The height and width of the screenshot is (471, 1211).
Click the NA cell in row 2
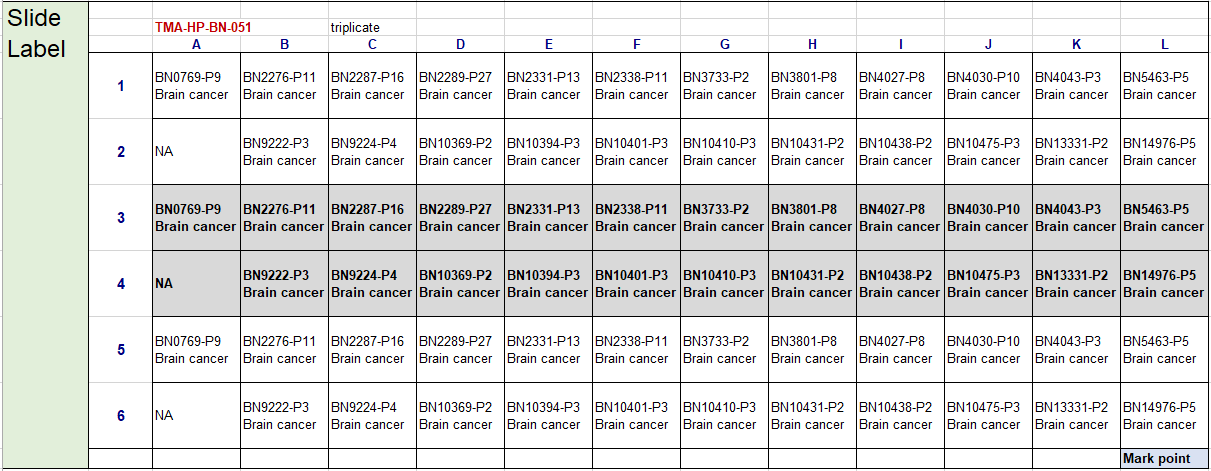[196, 152]
